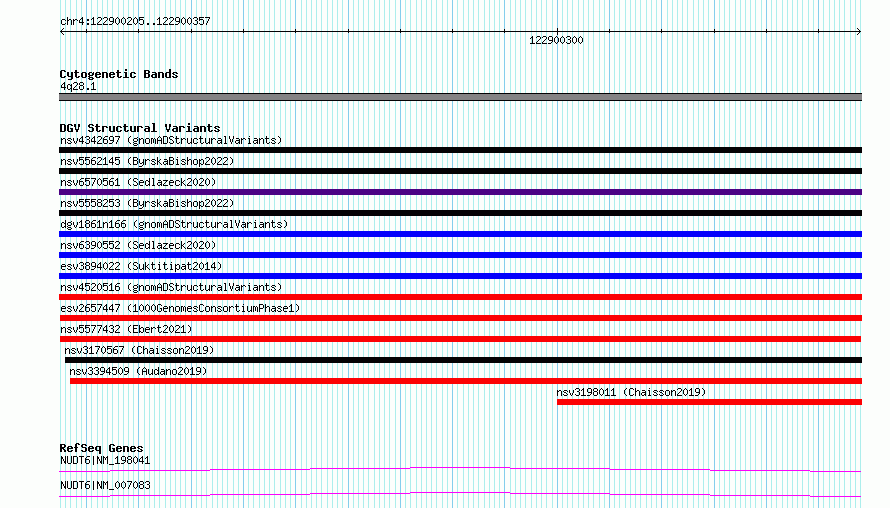Click the left arrow of the ruler
The image size is (890, 508).
coord(62,32)
